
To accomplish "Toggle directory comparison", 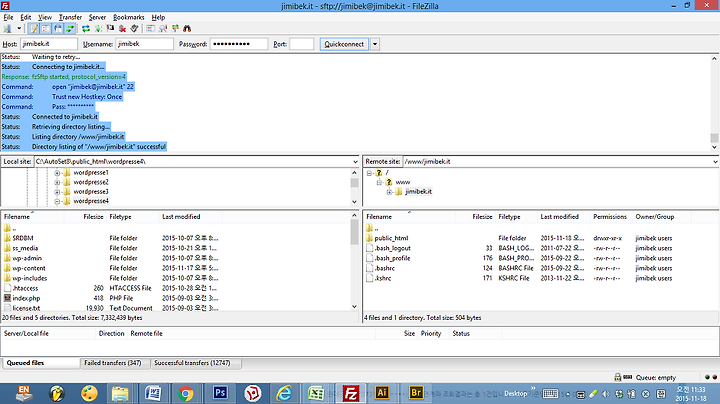I will point(163,28).
